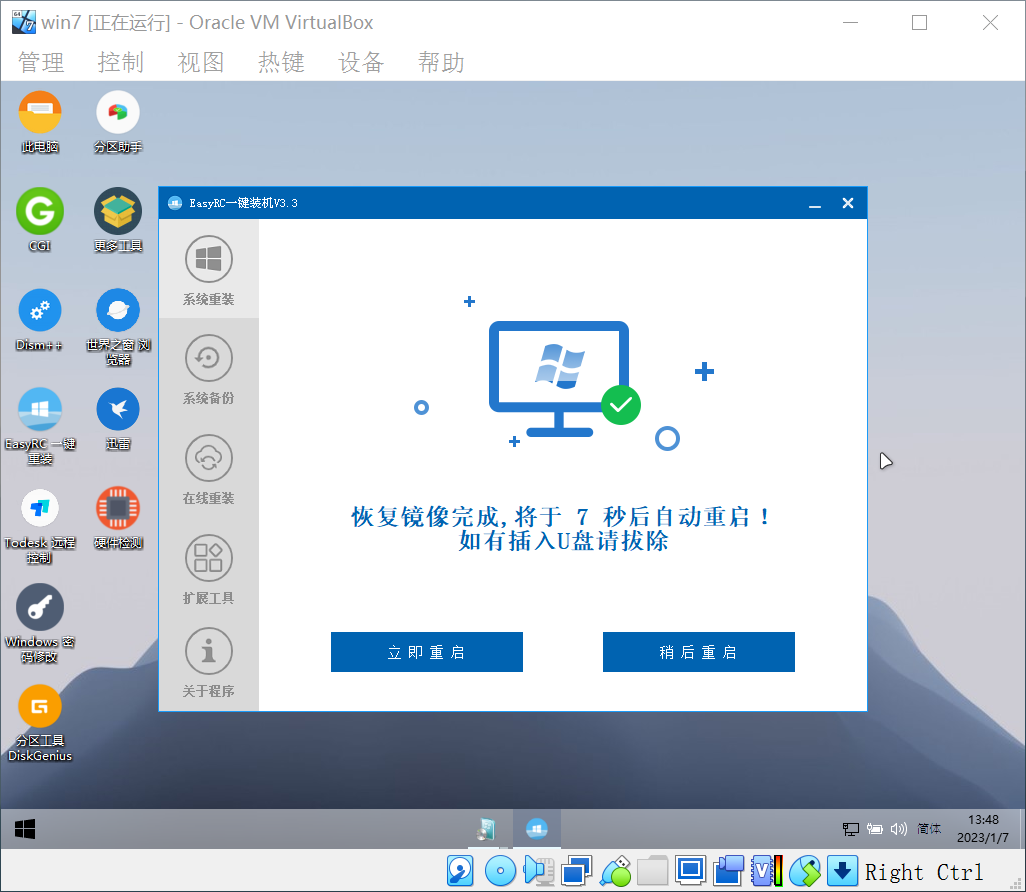Click the VirtualBox optical disc status icon
Viewport: 1026px width, 892px height.
pyautogui.click(x=501, y=871)
